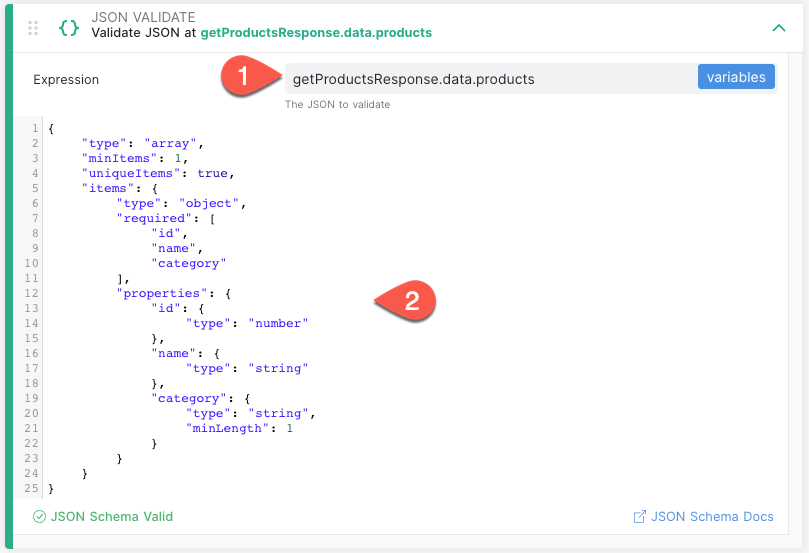Click the "JSON Schema Valid" status text
809x553 pixels.
click(x=111, y=516)
